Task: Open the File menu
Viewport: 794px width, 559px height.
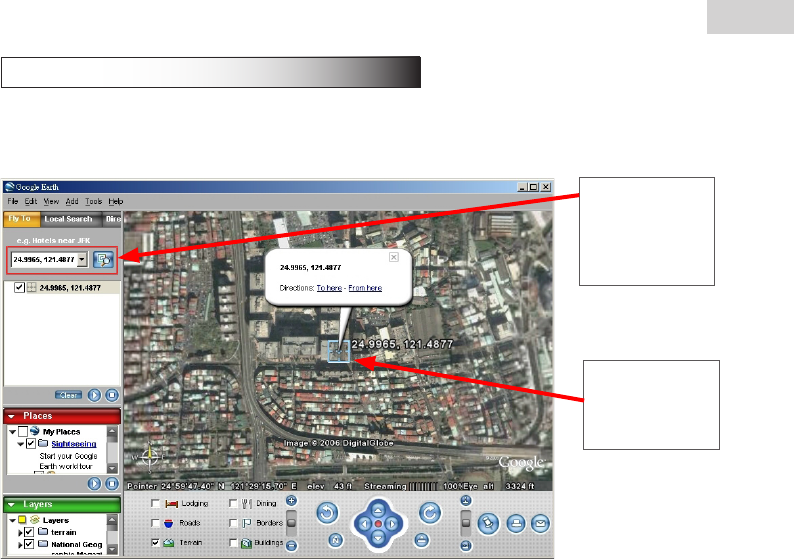Action: [13, 201]
